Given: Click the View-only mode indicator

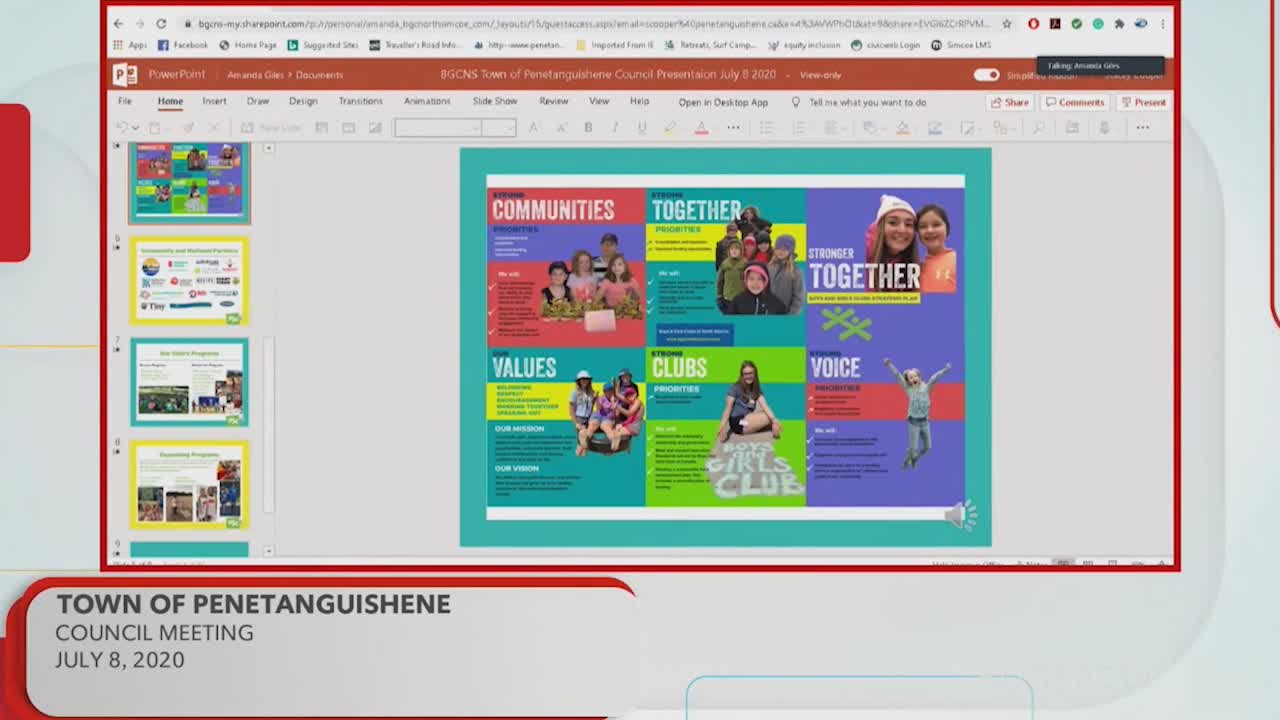Looking at the screenshot, I should [x=820, y=75].
